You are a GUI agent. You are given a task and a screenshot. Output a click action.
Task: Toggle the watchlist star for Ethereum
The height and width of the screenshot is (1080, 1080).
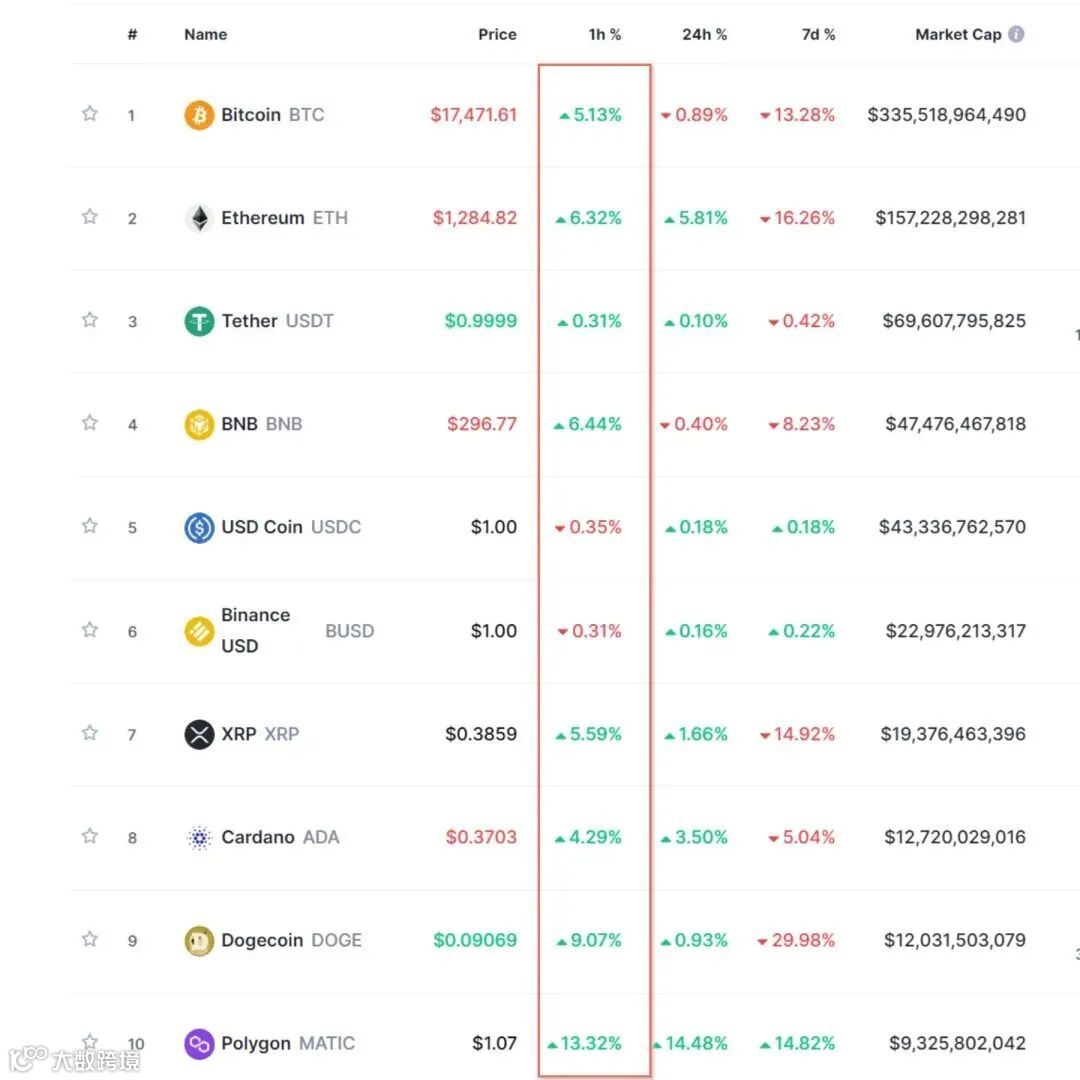pos(90,217)
